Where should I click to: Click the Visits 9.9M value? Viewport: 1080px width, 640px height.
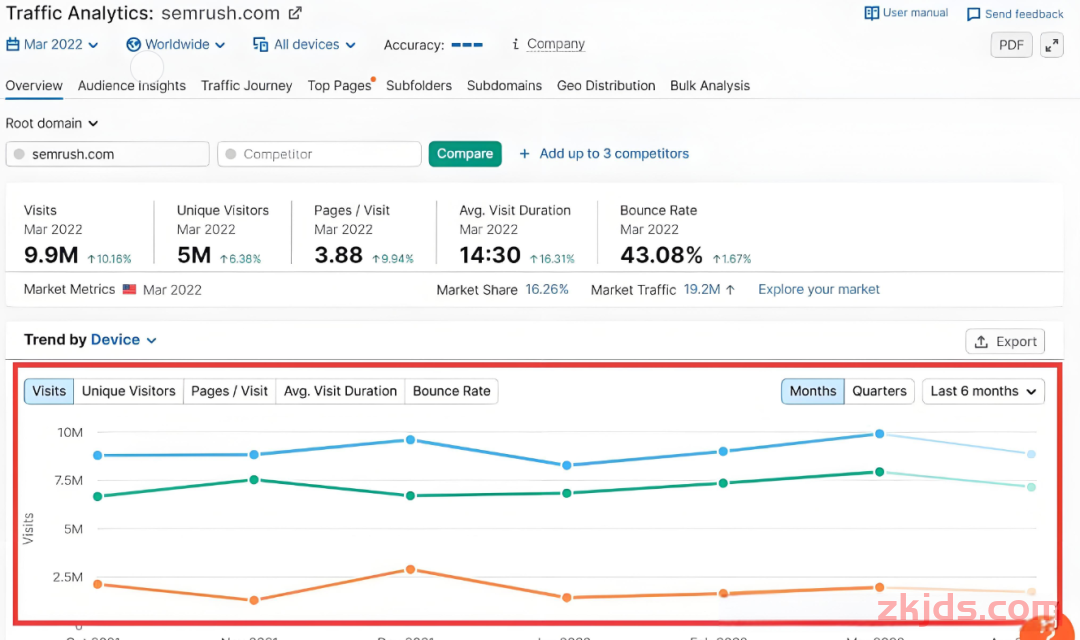pyautogui.click(x=51, y=255)
